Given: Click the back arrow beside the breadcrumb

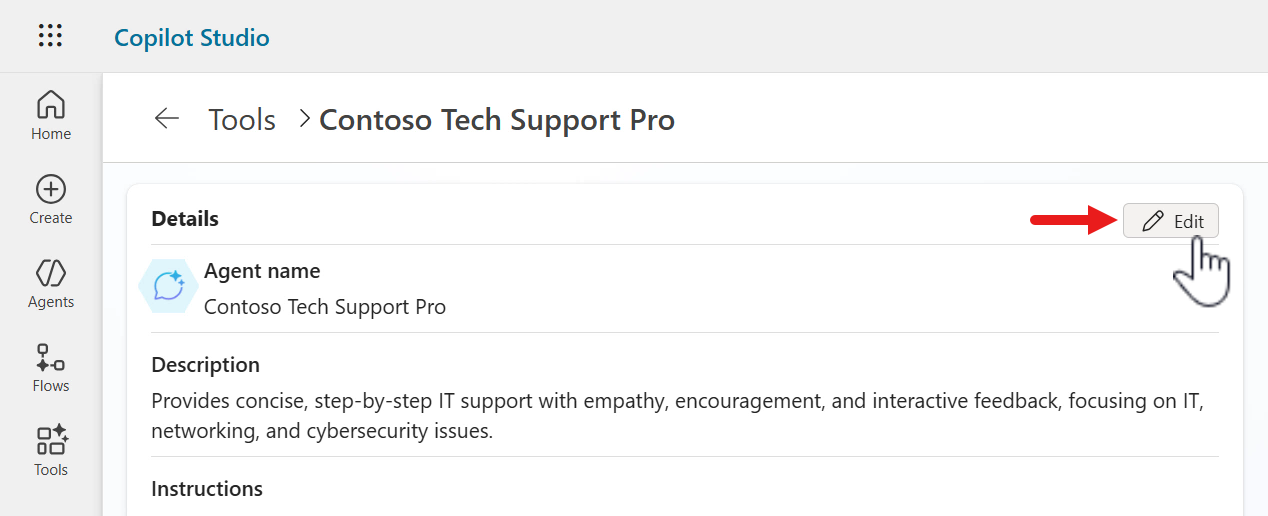Looking at the screenshot, I should pos(166,119).
